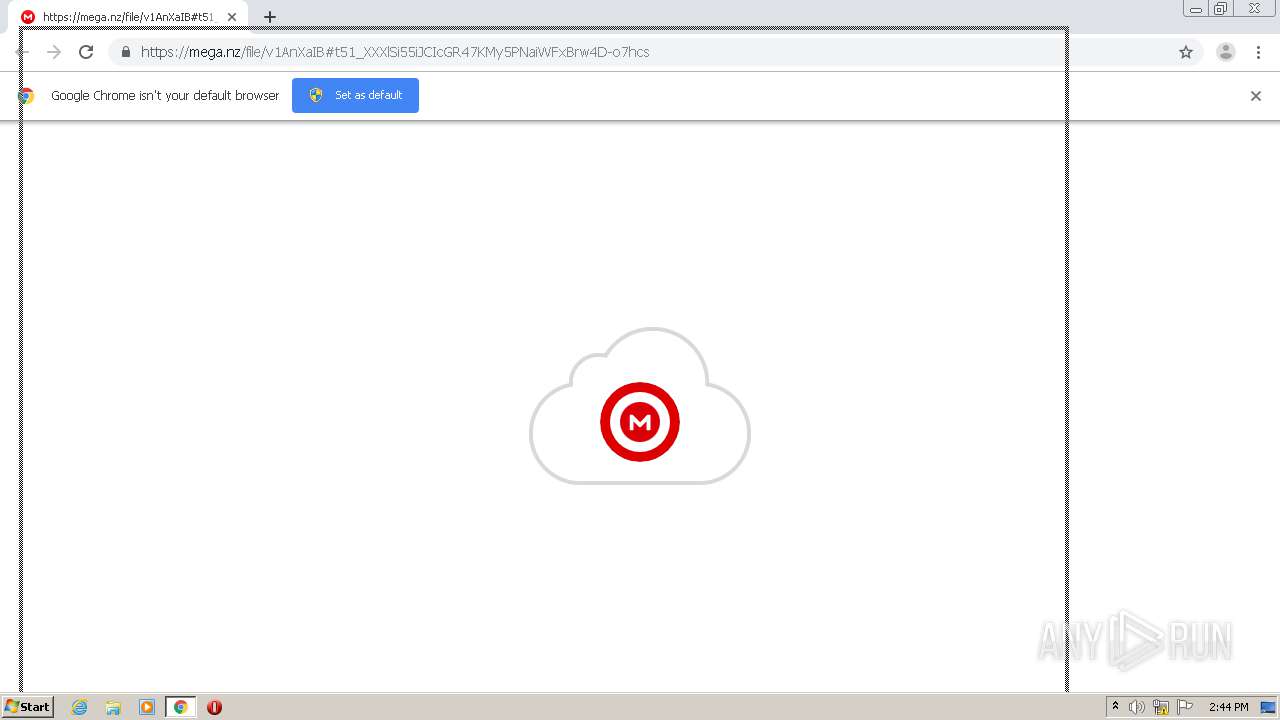Open Opera browser from the taskbar
The width and height of the screenshot is (1280, 720).
[214, 707]
